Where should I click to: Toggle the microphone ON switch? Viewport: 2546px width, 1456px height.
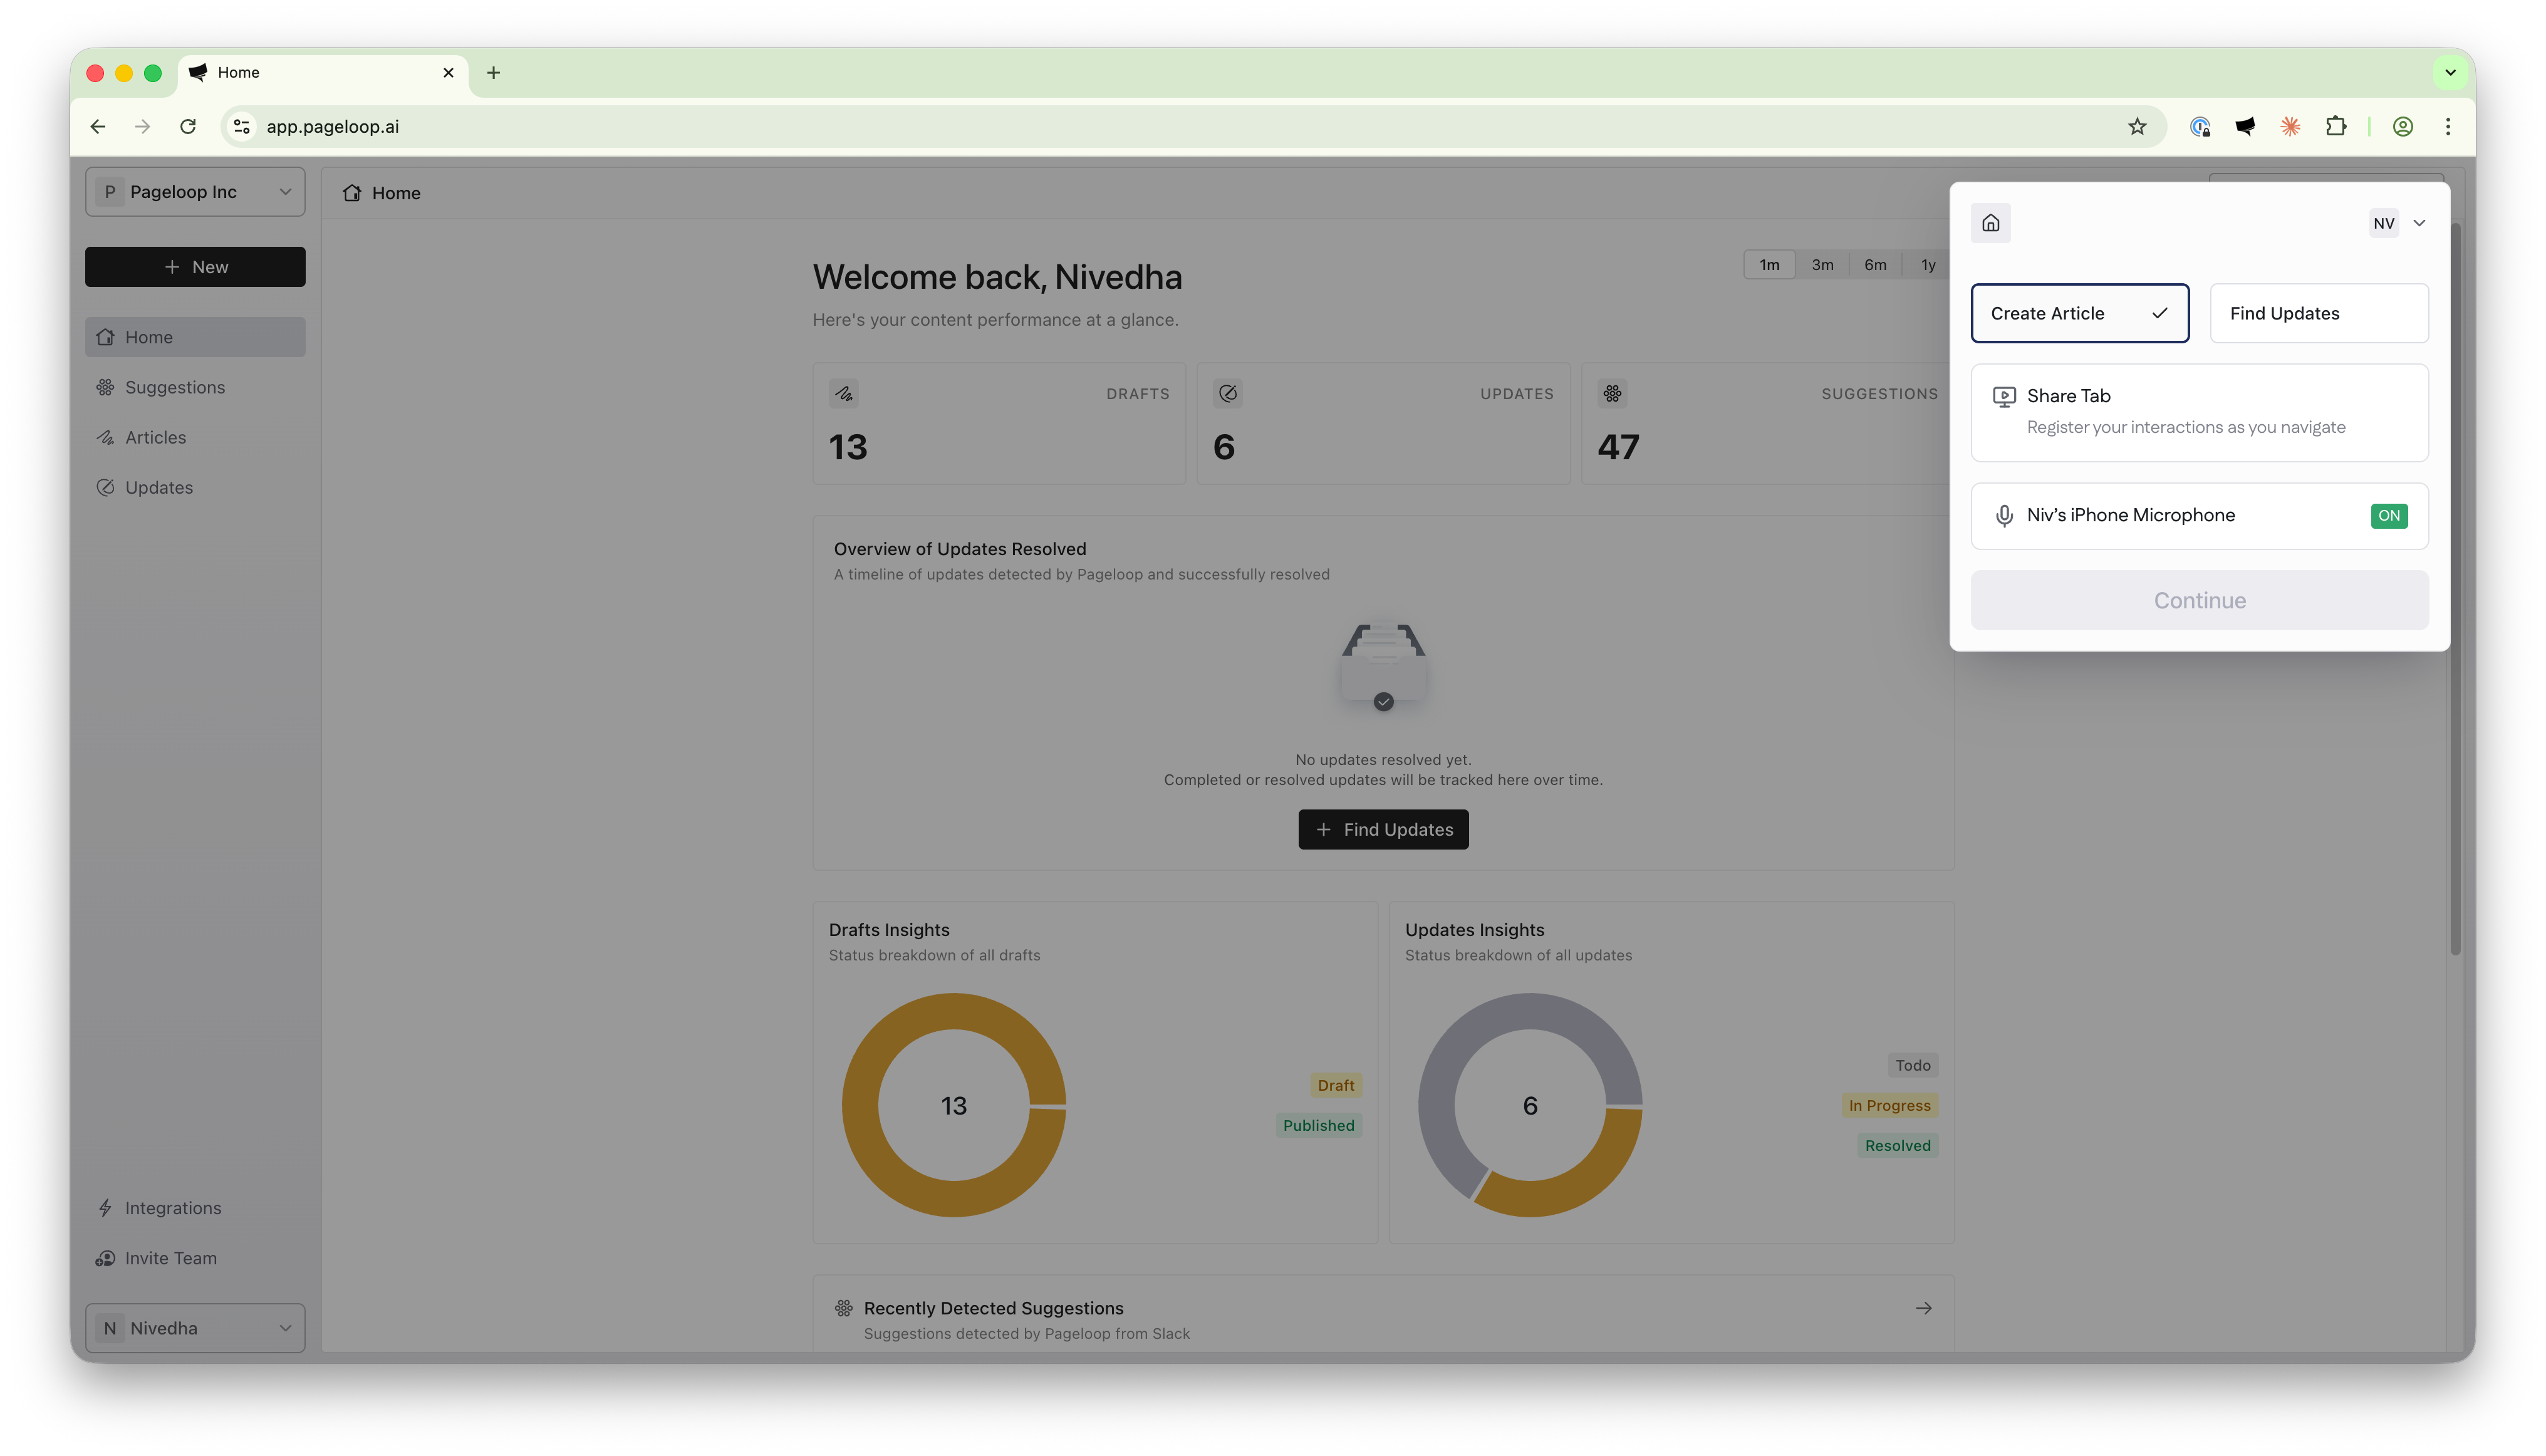click(2388, 516)
